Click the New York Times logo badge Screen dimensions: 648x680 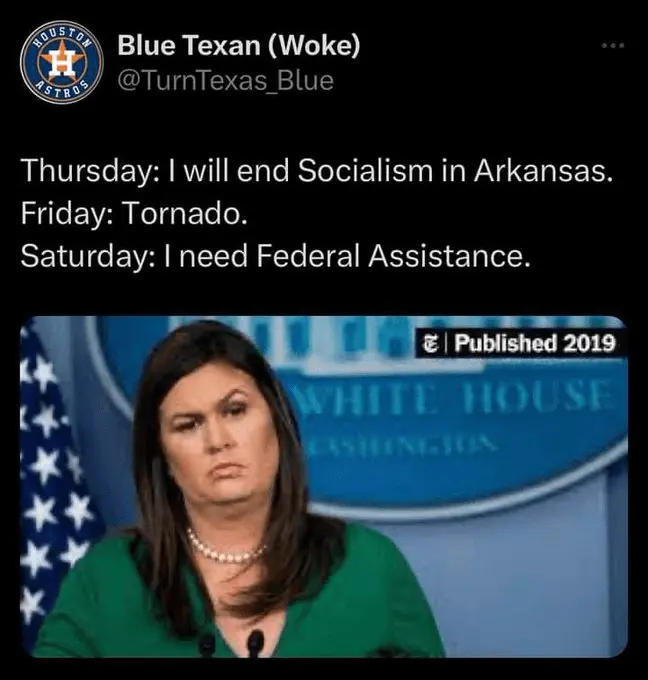point(429,343)
